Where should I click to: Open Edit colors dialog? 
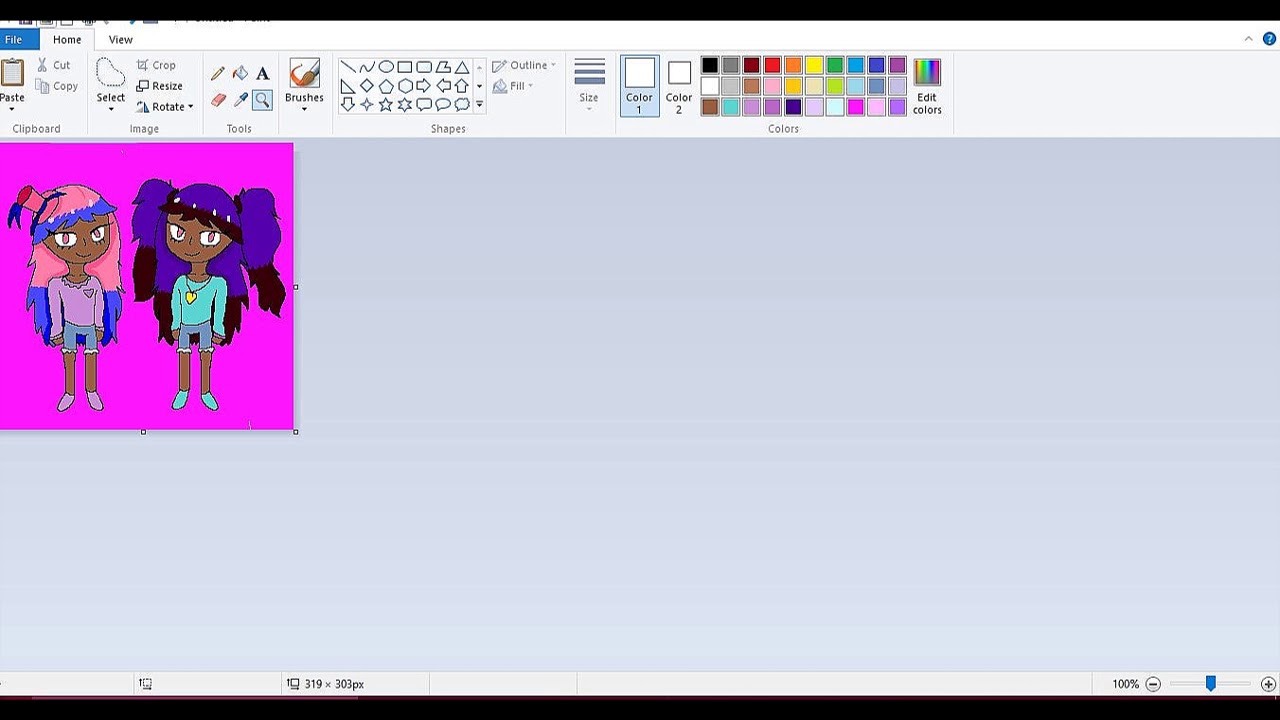coord(927,85)
